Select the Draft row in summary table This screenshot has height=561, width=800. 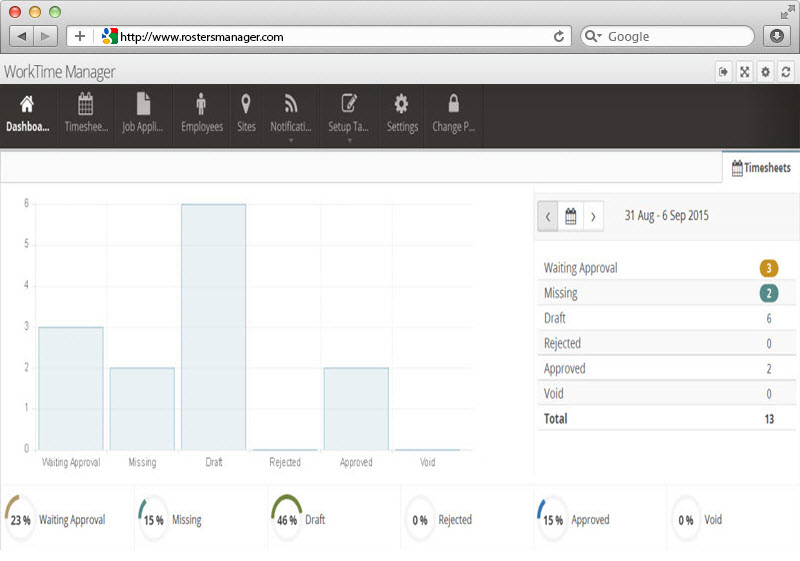(666, 318)
